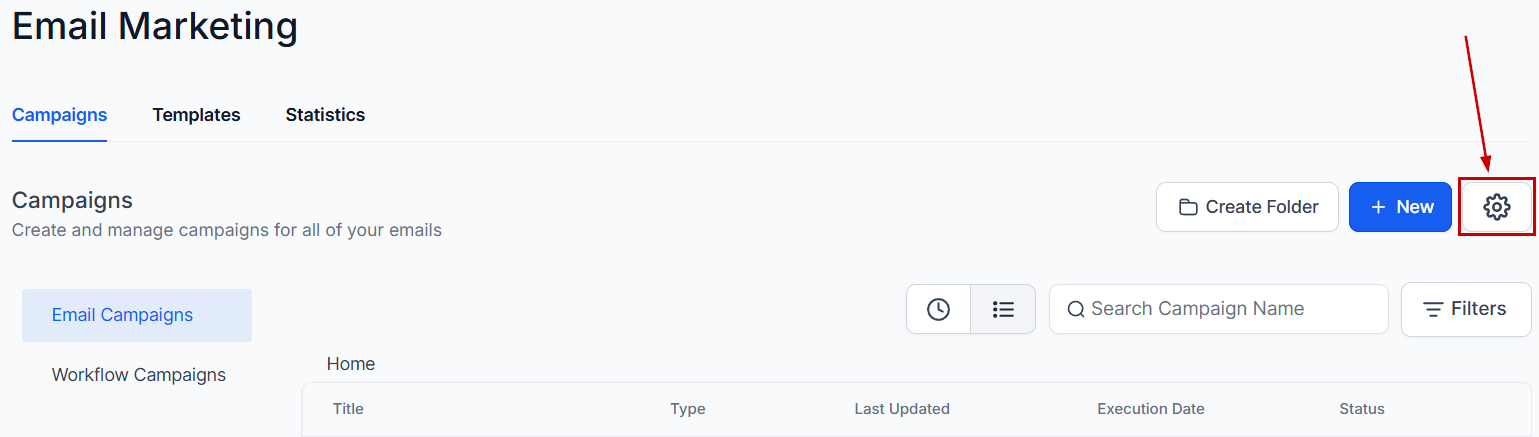
Task: Switch to list view layout
Action: 1003,309
